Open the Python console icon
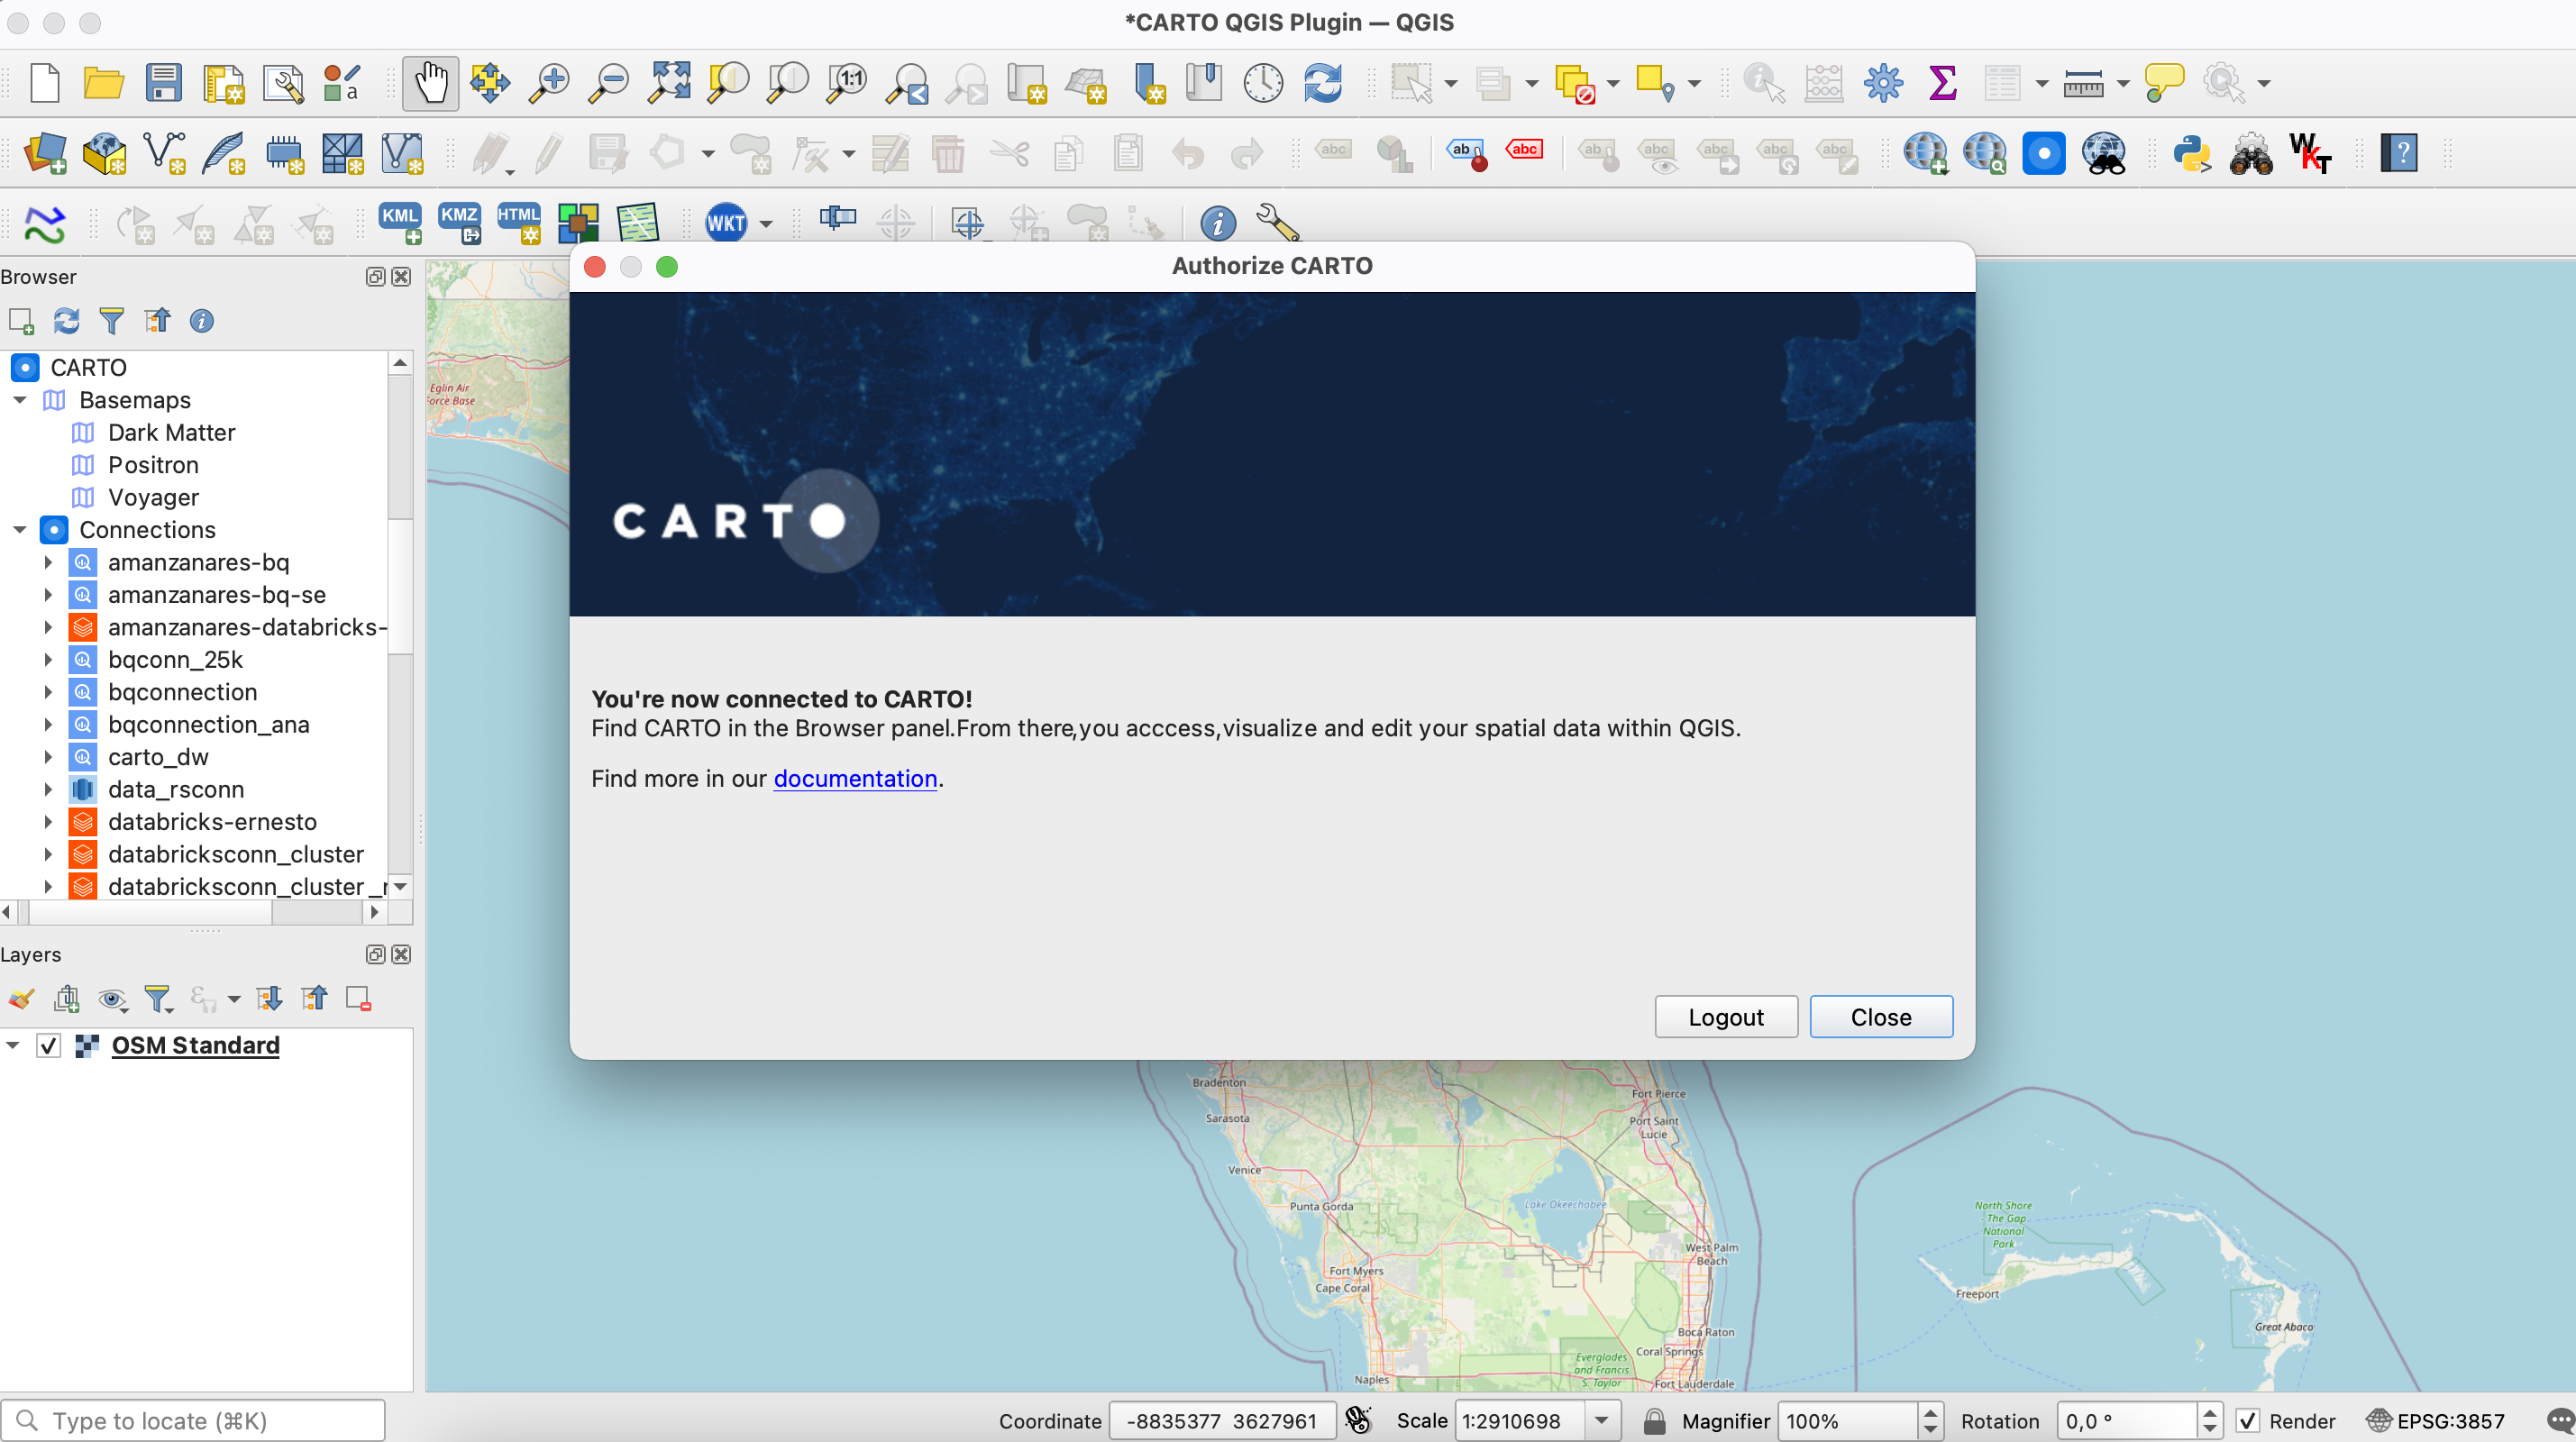 coord(2191,154)
